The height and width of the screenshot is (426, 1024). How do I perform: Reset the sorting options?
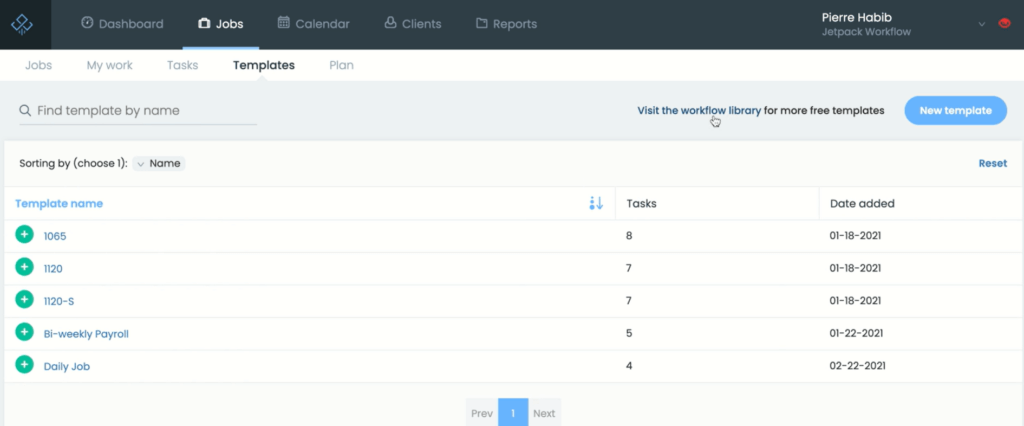coord(992,163)
